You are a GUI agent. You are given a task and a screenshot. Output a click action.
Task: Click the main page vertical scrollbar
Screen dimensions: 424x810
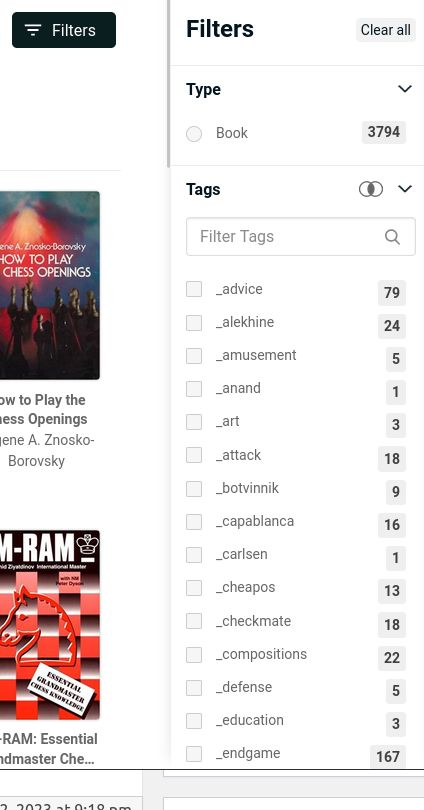coord(168,84)
